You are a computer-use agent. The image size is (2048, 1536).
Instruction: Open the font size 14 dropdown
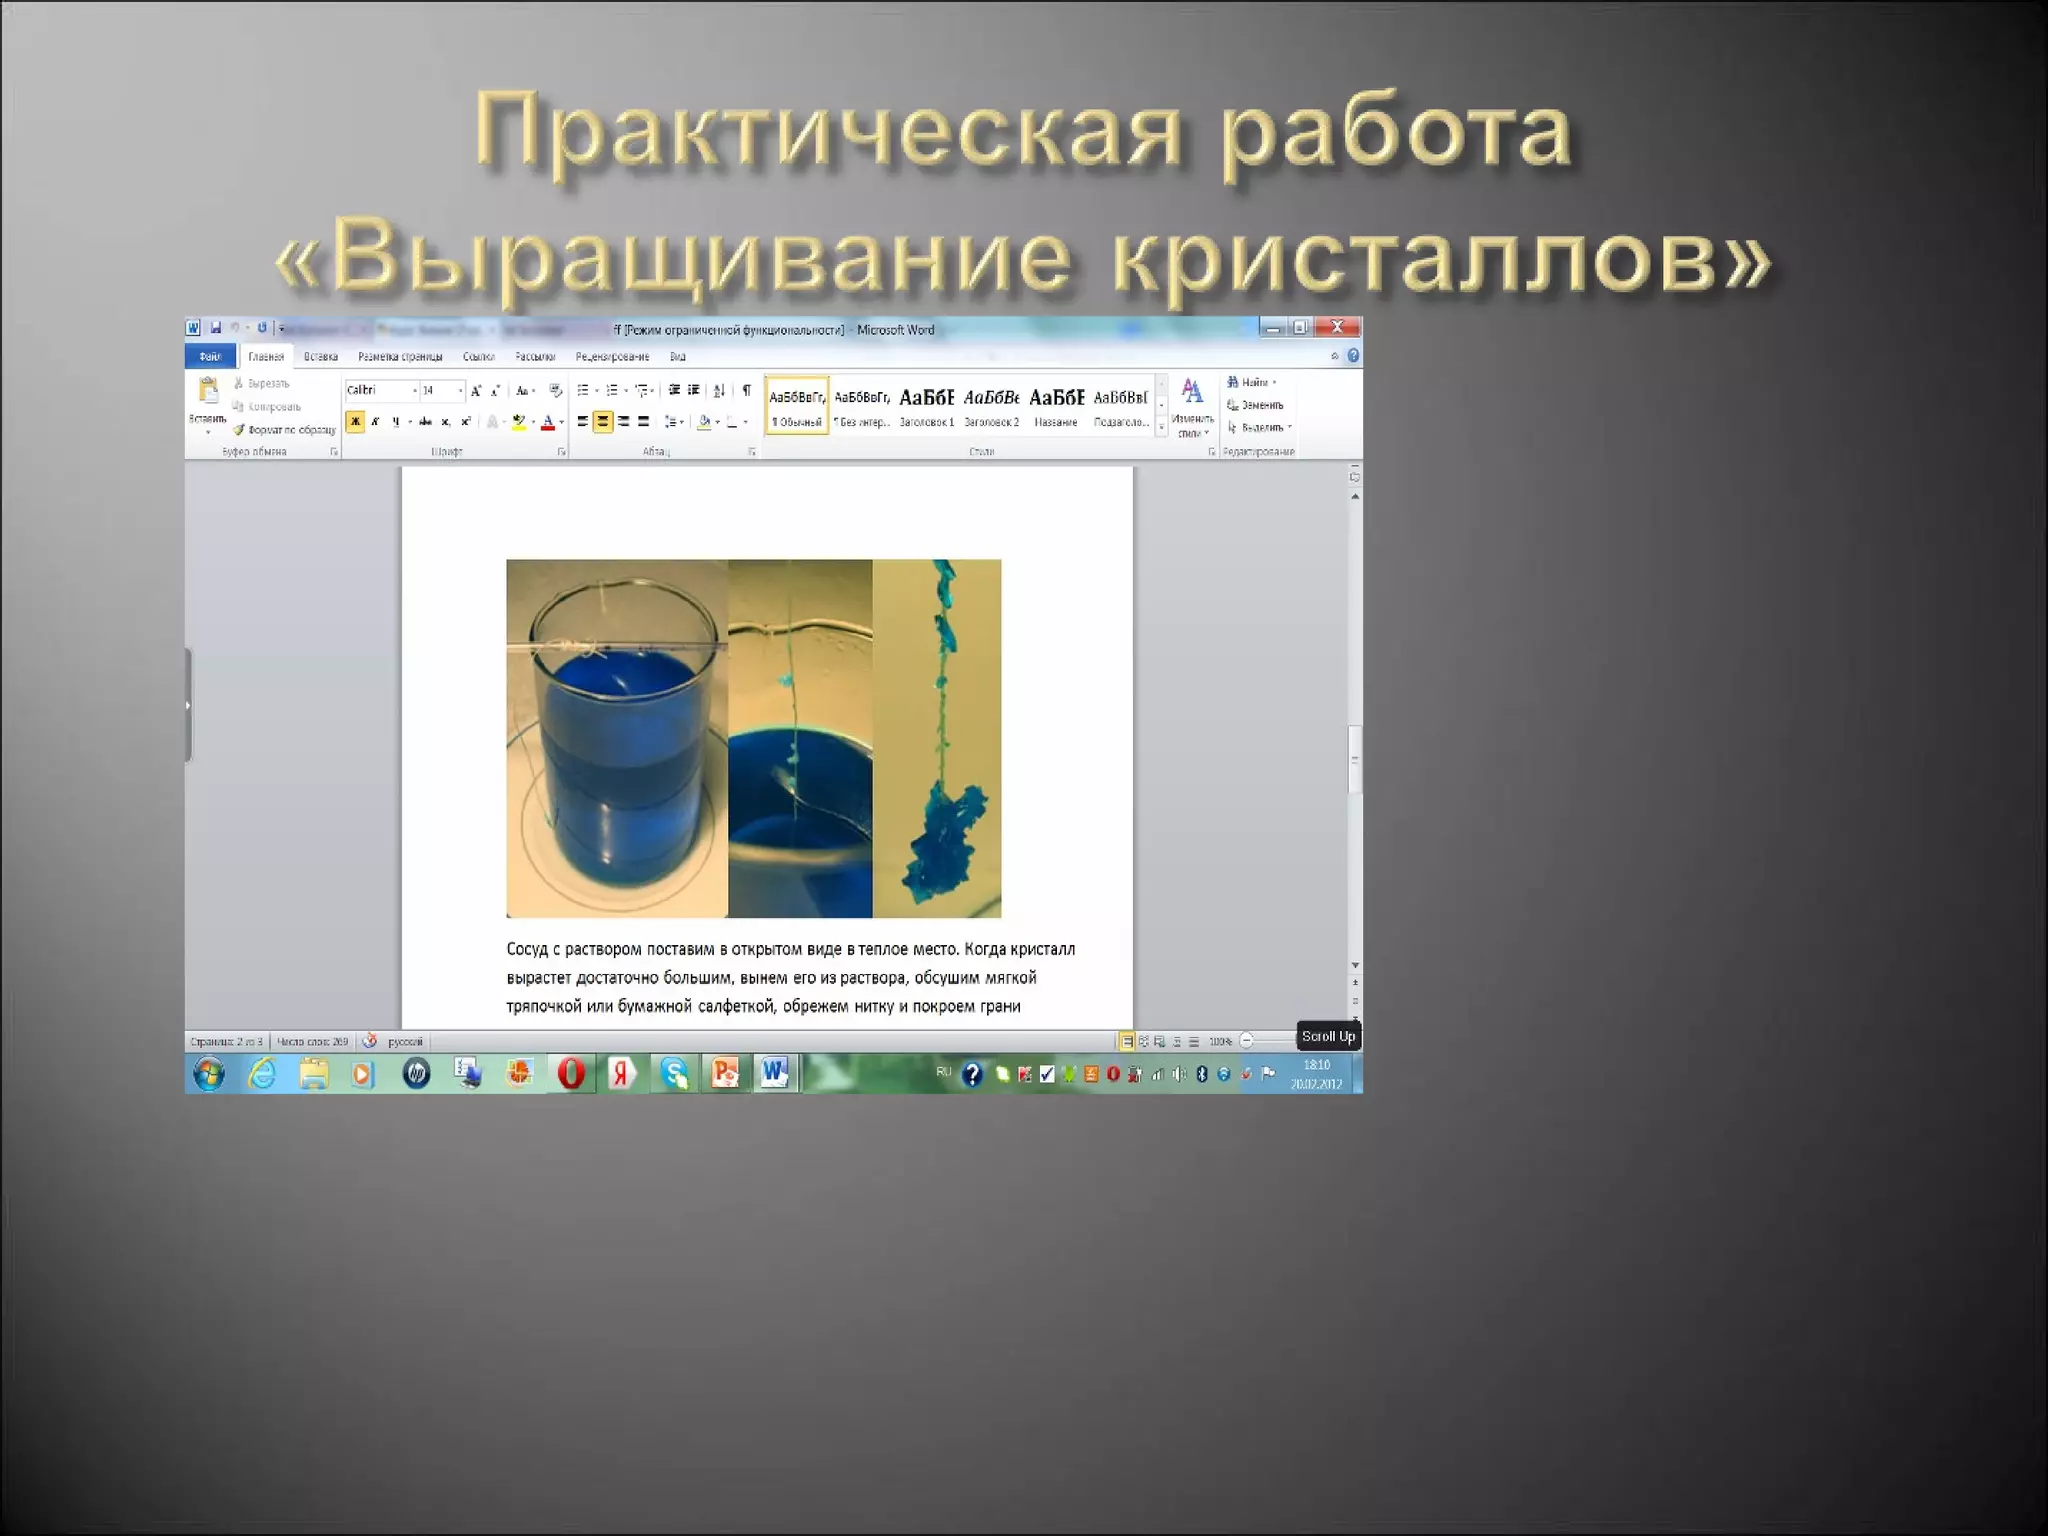click(x=460, y=390)
